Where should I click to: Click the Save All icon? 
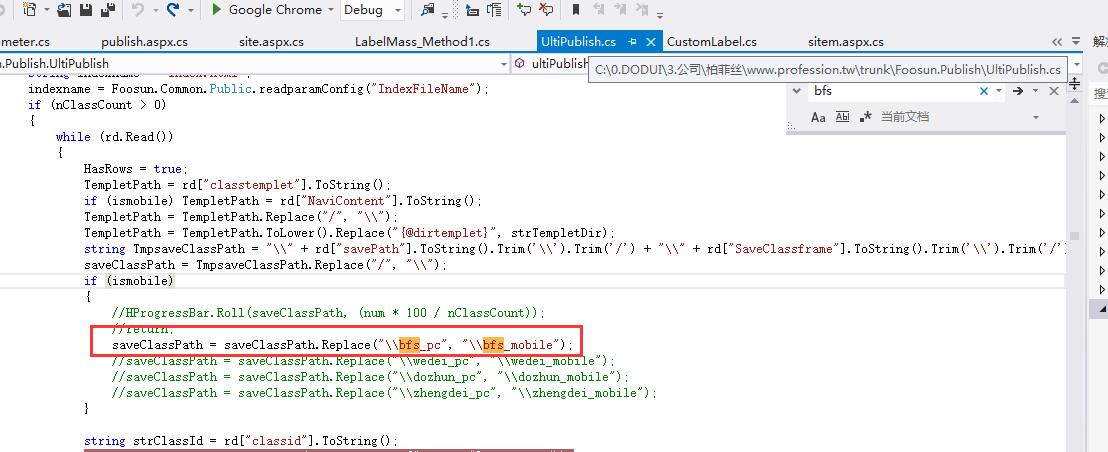pos(108,9)
